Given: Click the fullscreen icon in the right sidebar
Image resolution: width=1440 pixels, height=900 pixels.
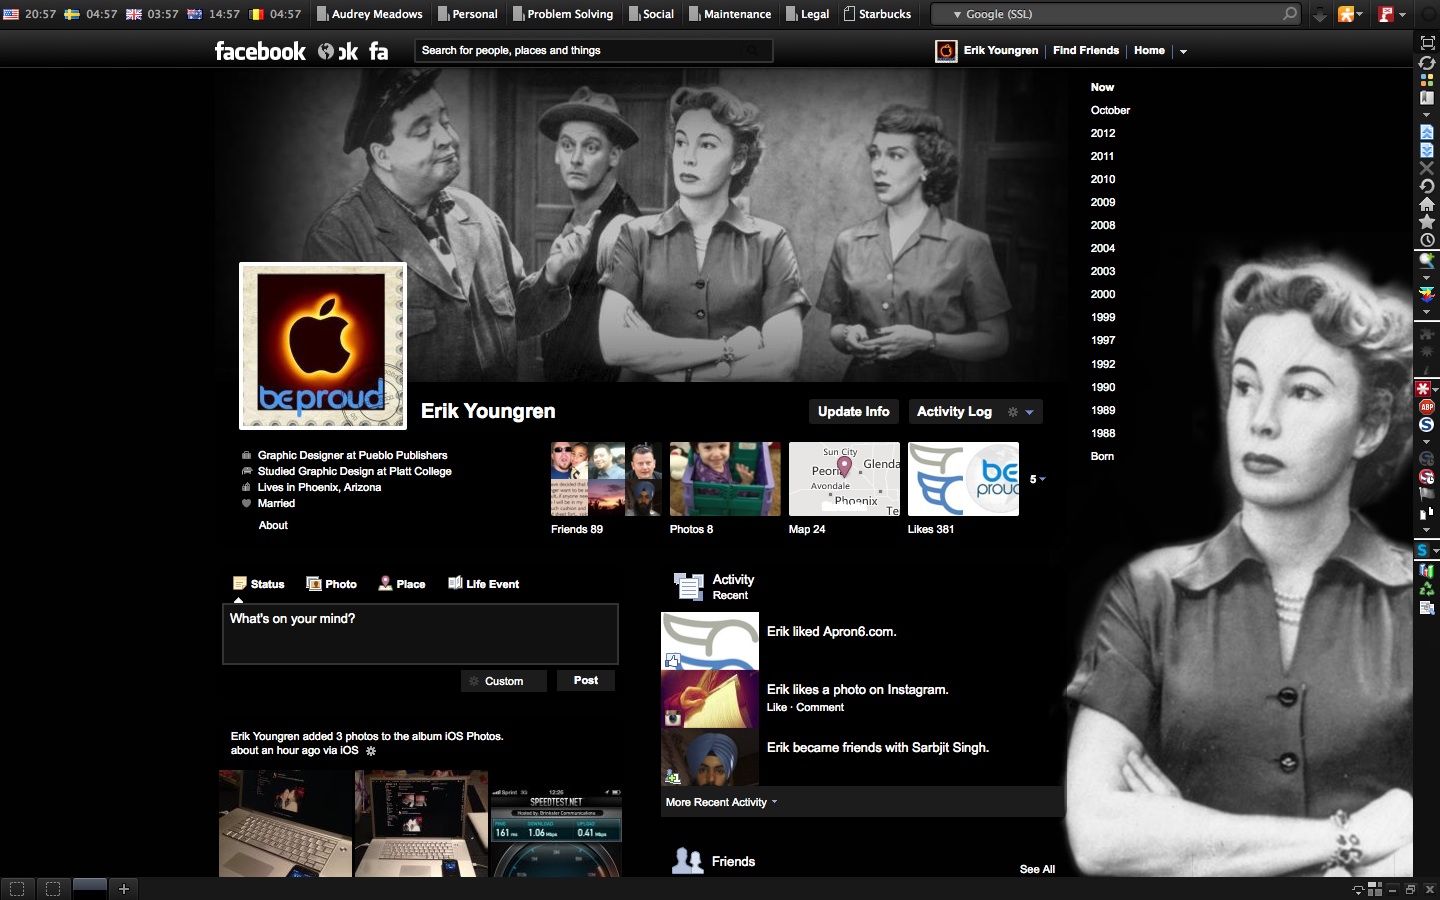Looking at the screenshot, I should [1427, 43].
